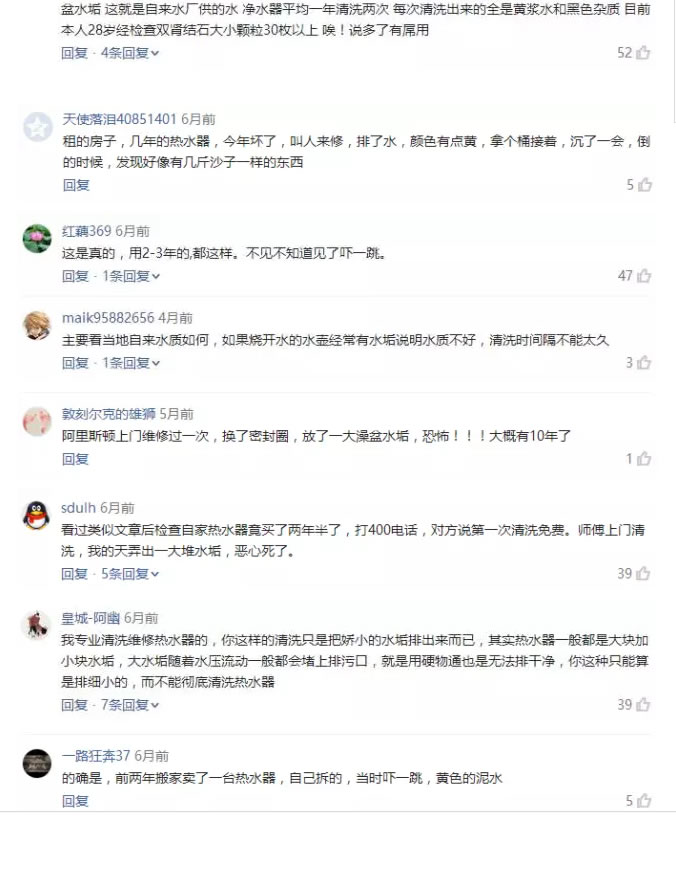Like 一路狂奔37's comment thumbs-up
The height and width of the screenshot is (881, 676).
click(x=644, y=801)
